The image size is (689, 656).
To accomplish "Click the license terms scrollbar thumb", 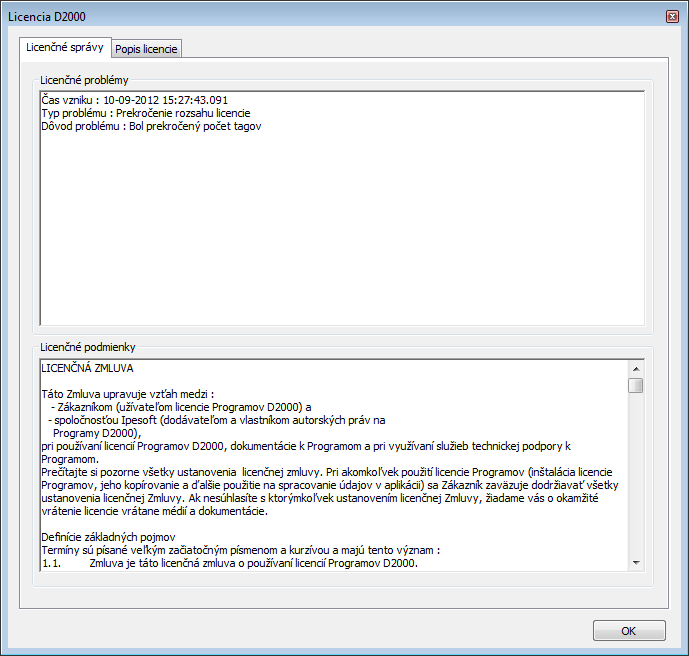I will [x=636, y=385].
